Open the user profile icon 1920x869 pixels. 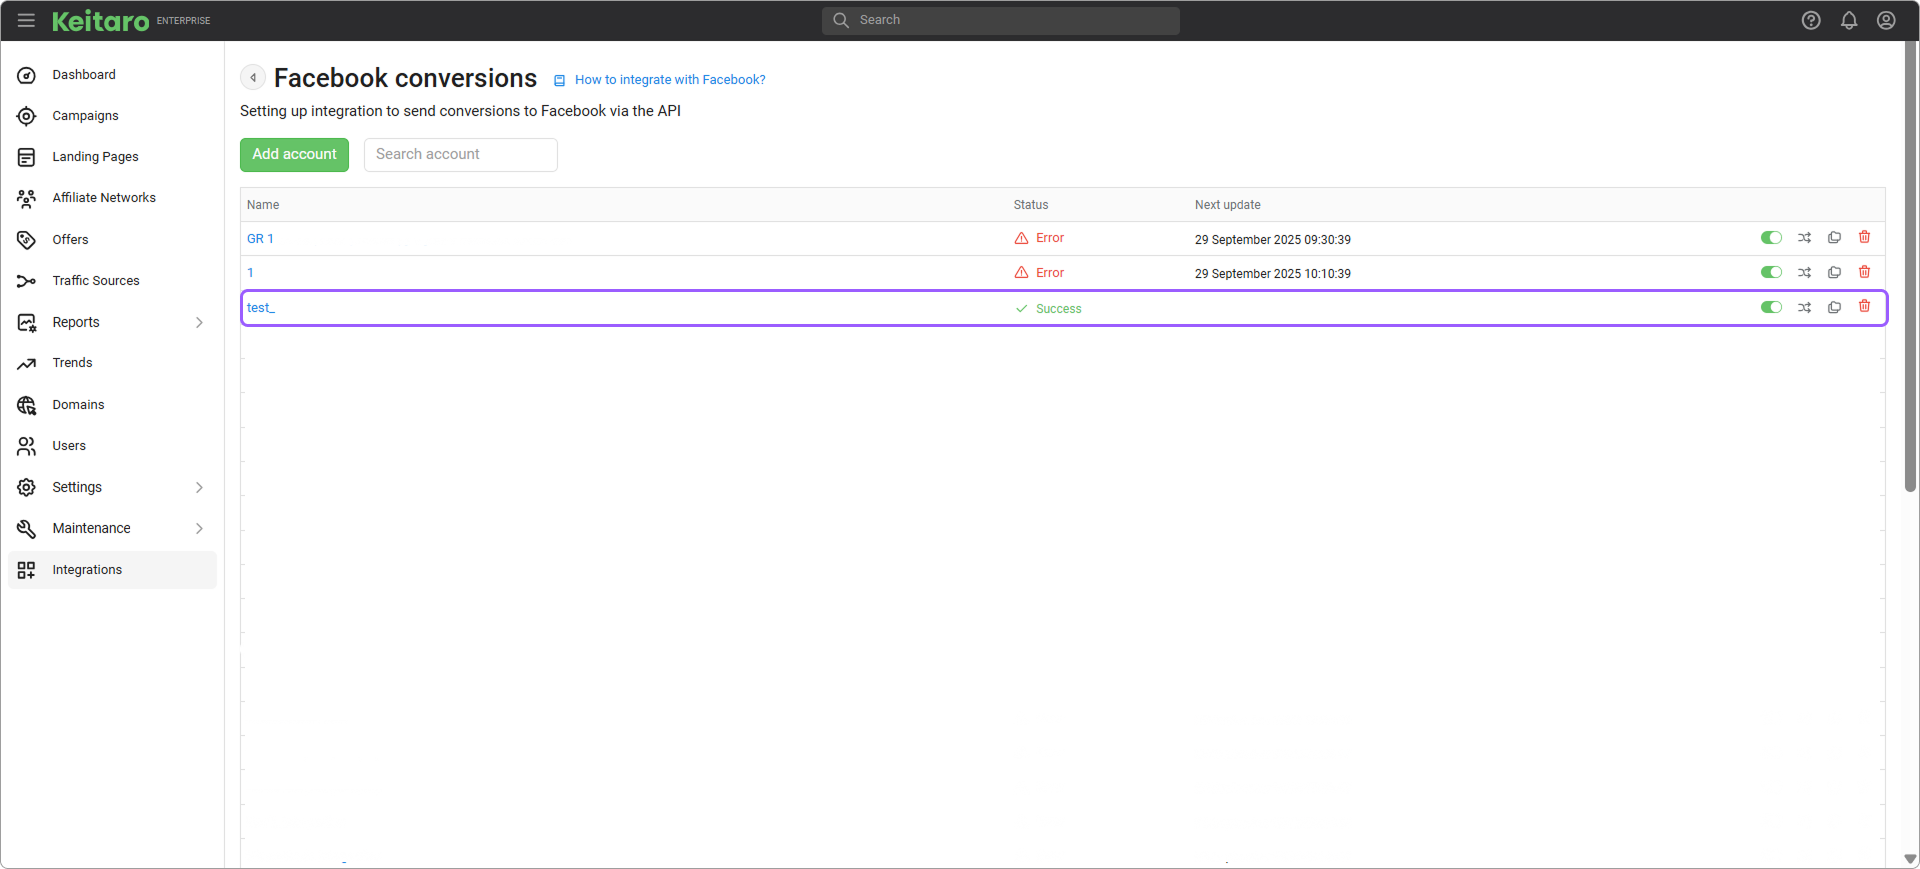point(1886,20)
